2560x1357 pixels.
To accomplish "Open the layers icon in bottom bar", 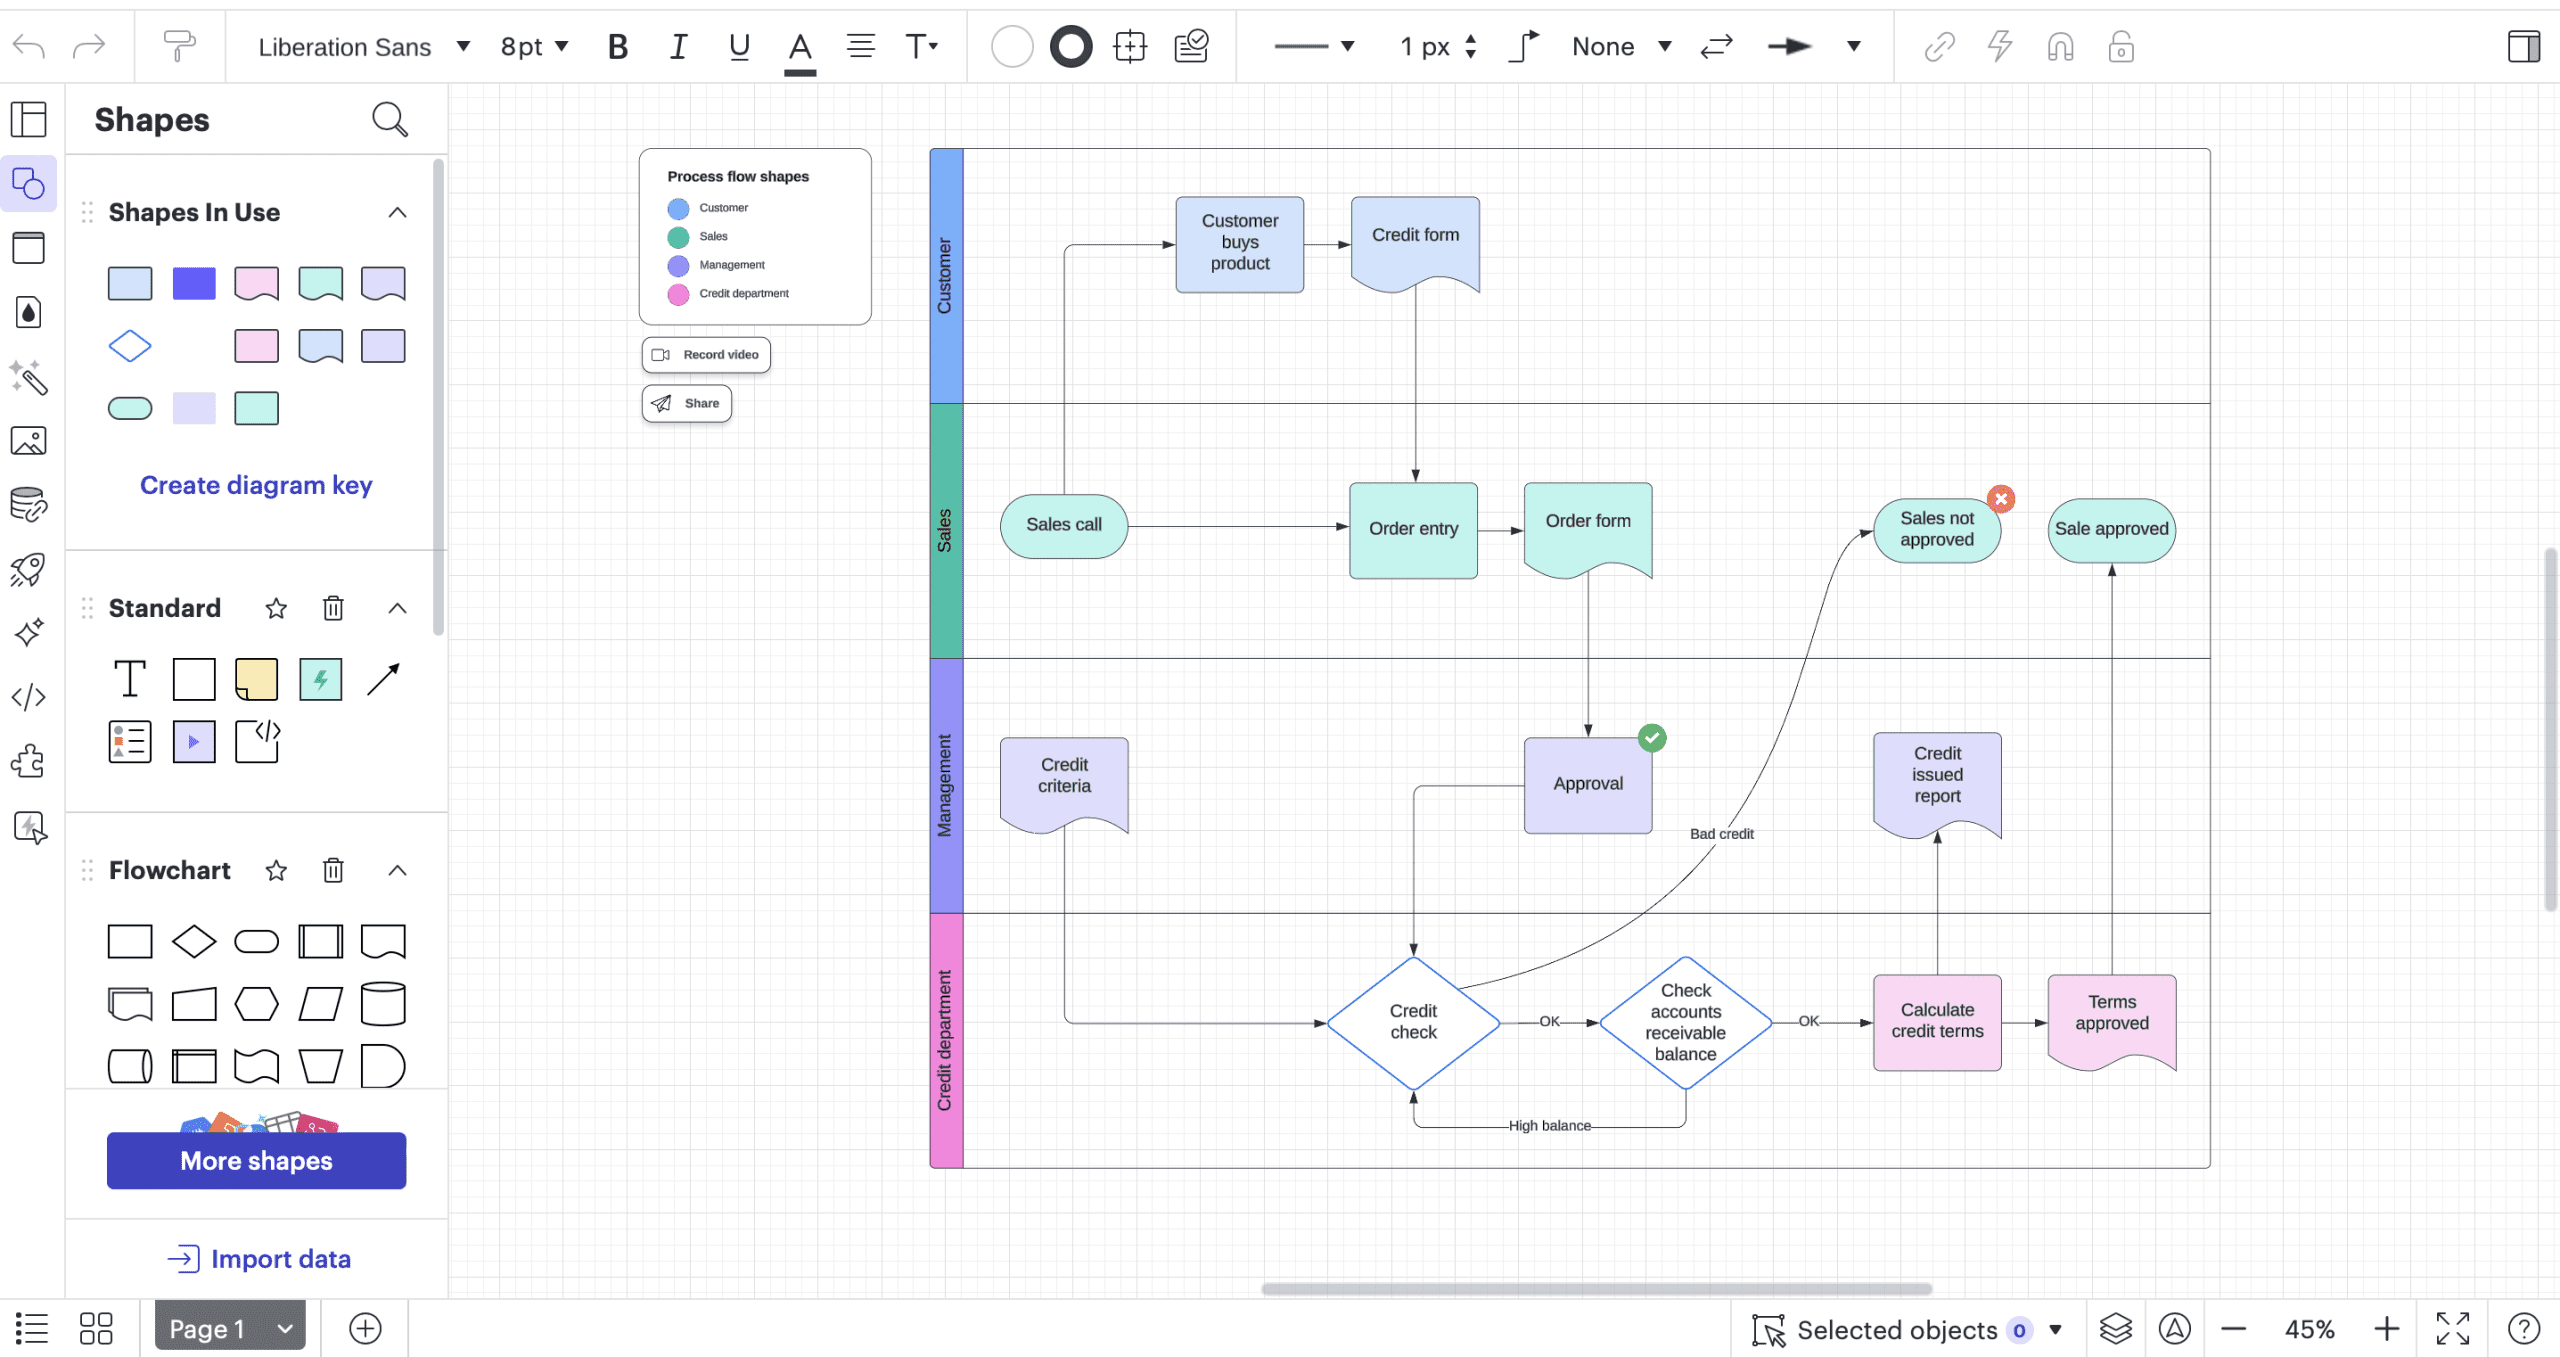I will (2115, 1329).
